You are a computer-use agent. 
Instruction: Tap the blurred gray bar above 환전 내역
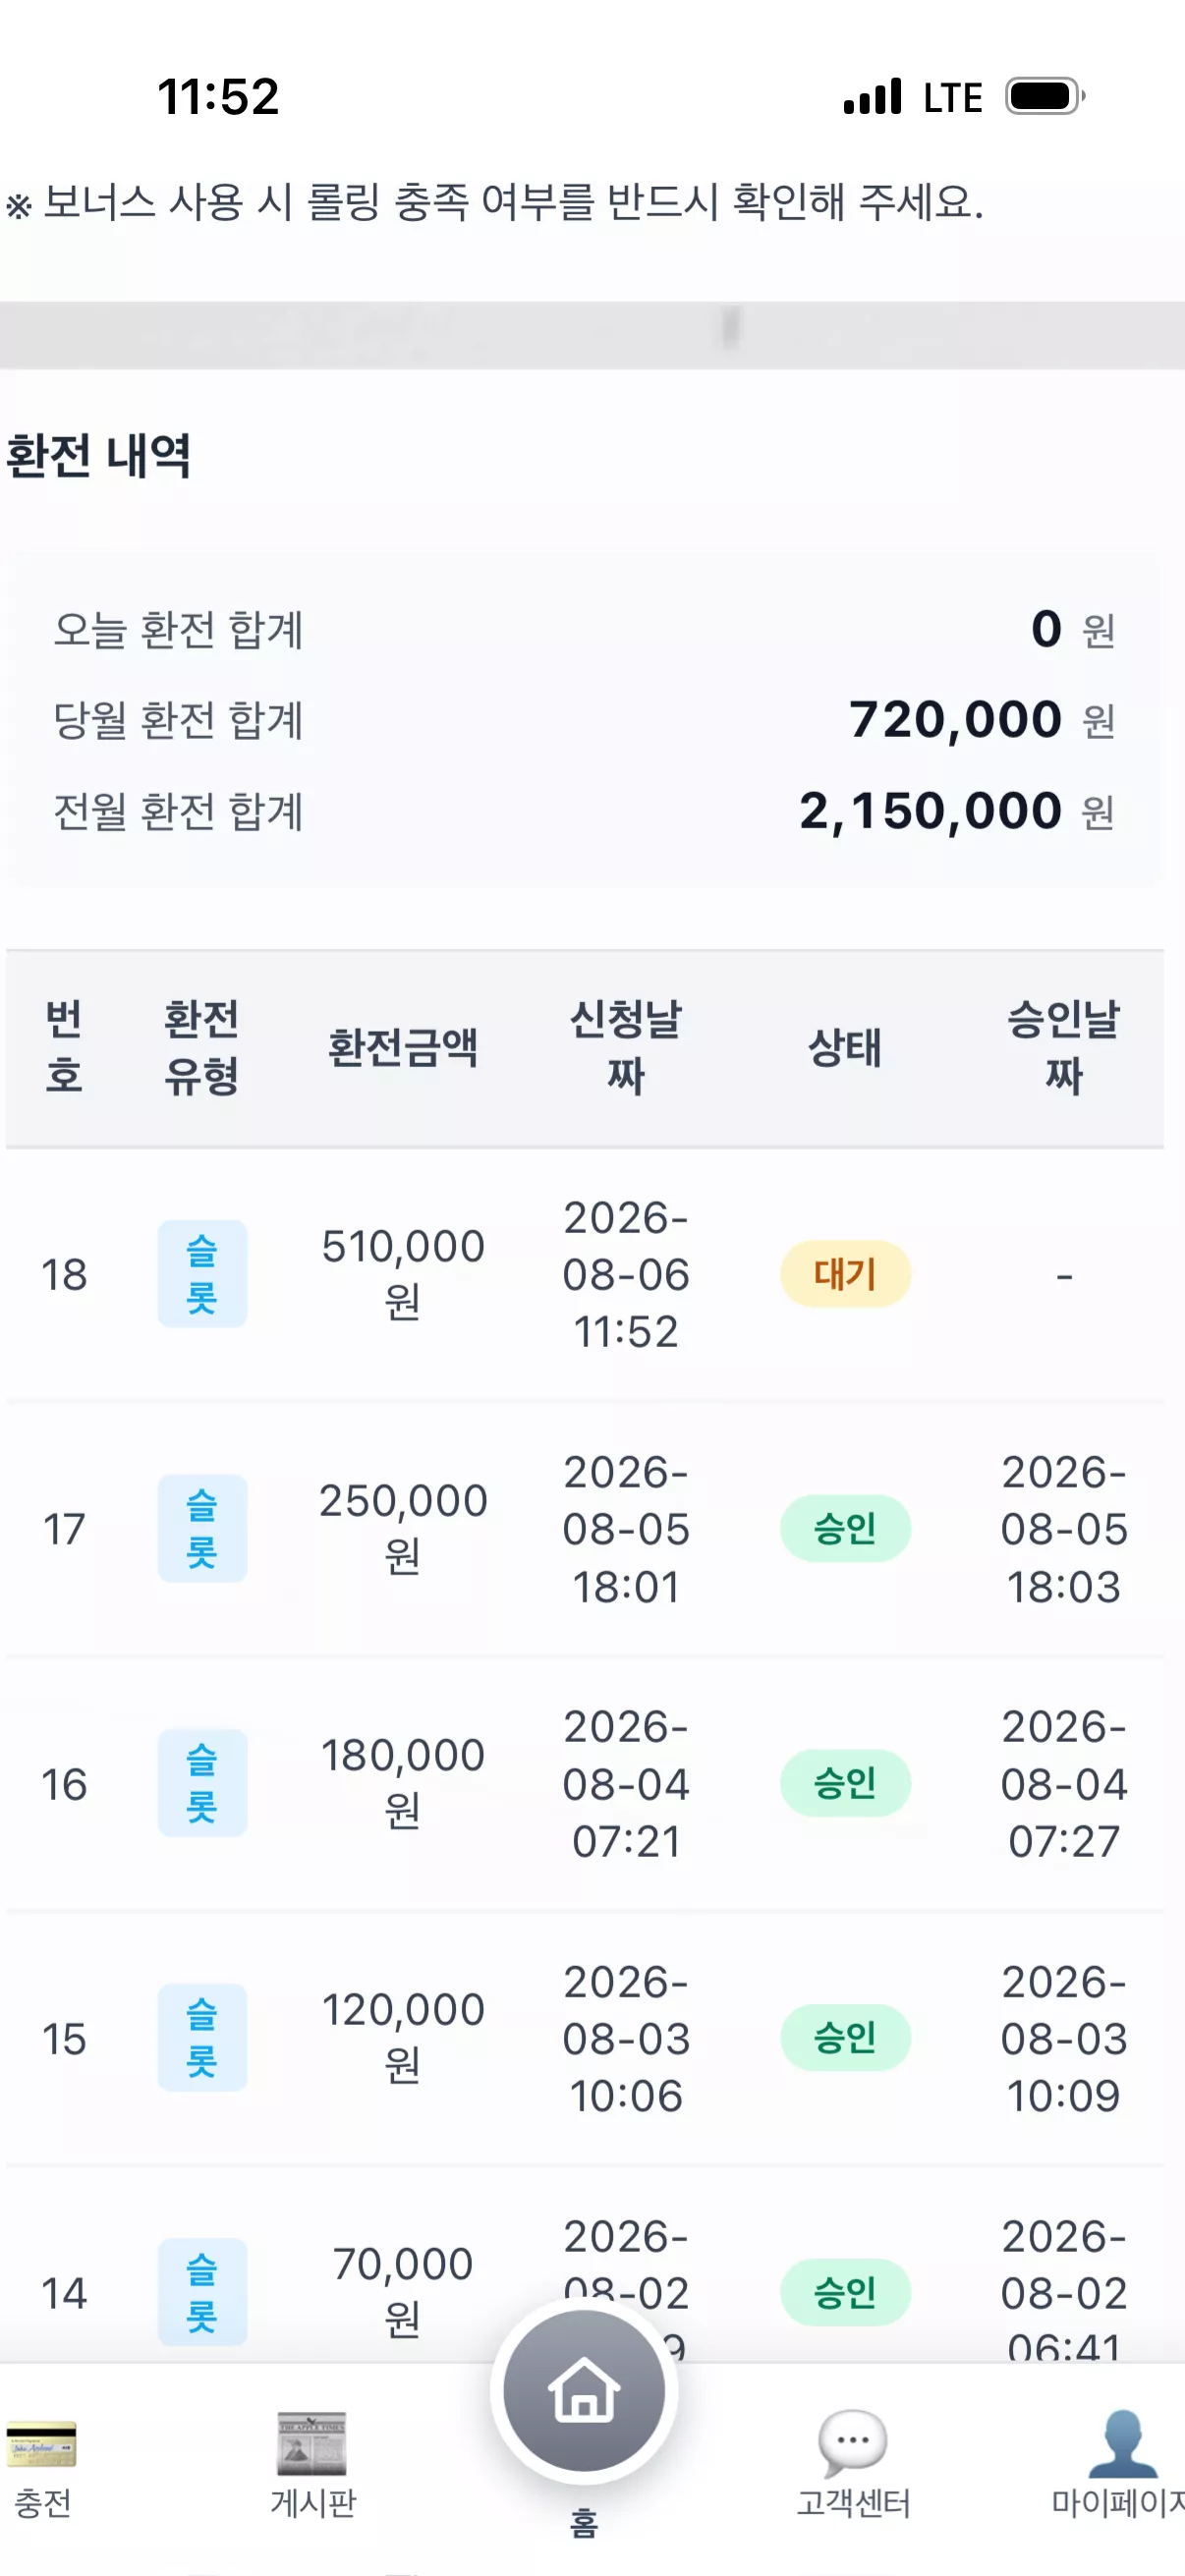[592, 335]
